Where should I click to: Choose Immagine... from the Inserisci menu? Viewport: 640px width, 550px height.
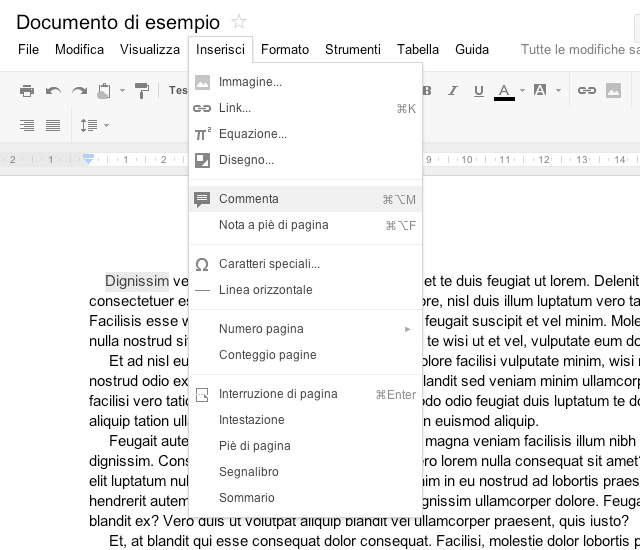250,82
